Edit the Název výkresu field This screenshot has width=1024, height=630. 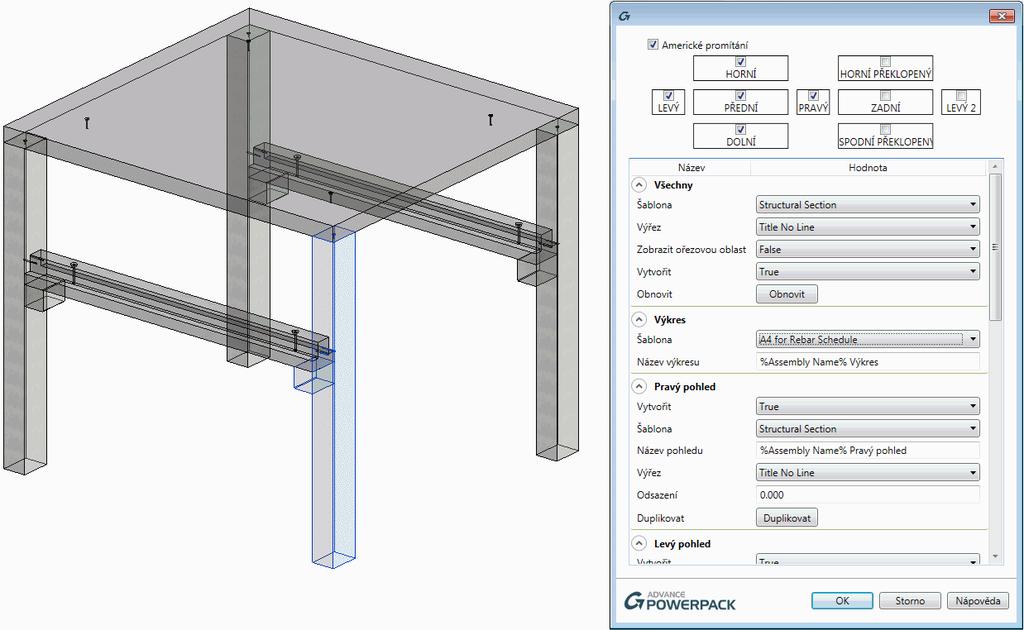point(868,362)
